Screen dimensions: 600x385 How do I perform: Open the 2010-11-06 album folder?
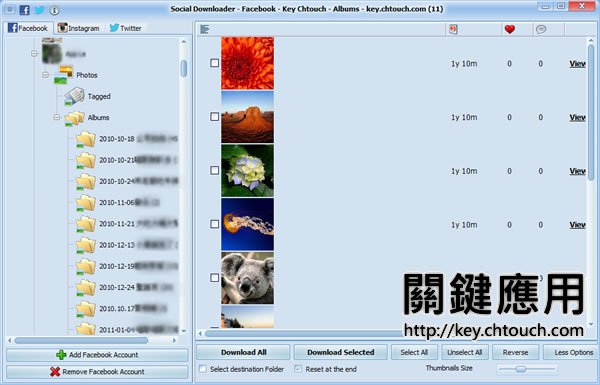click(86, 203)
